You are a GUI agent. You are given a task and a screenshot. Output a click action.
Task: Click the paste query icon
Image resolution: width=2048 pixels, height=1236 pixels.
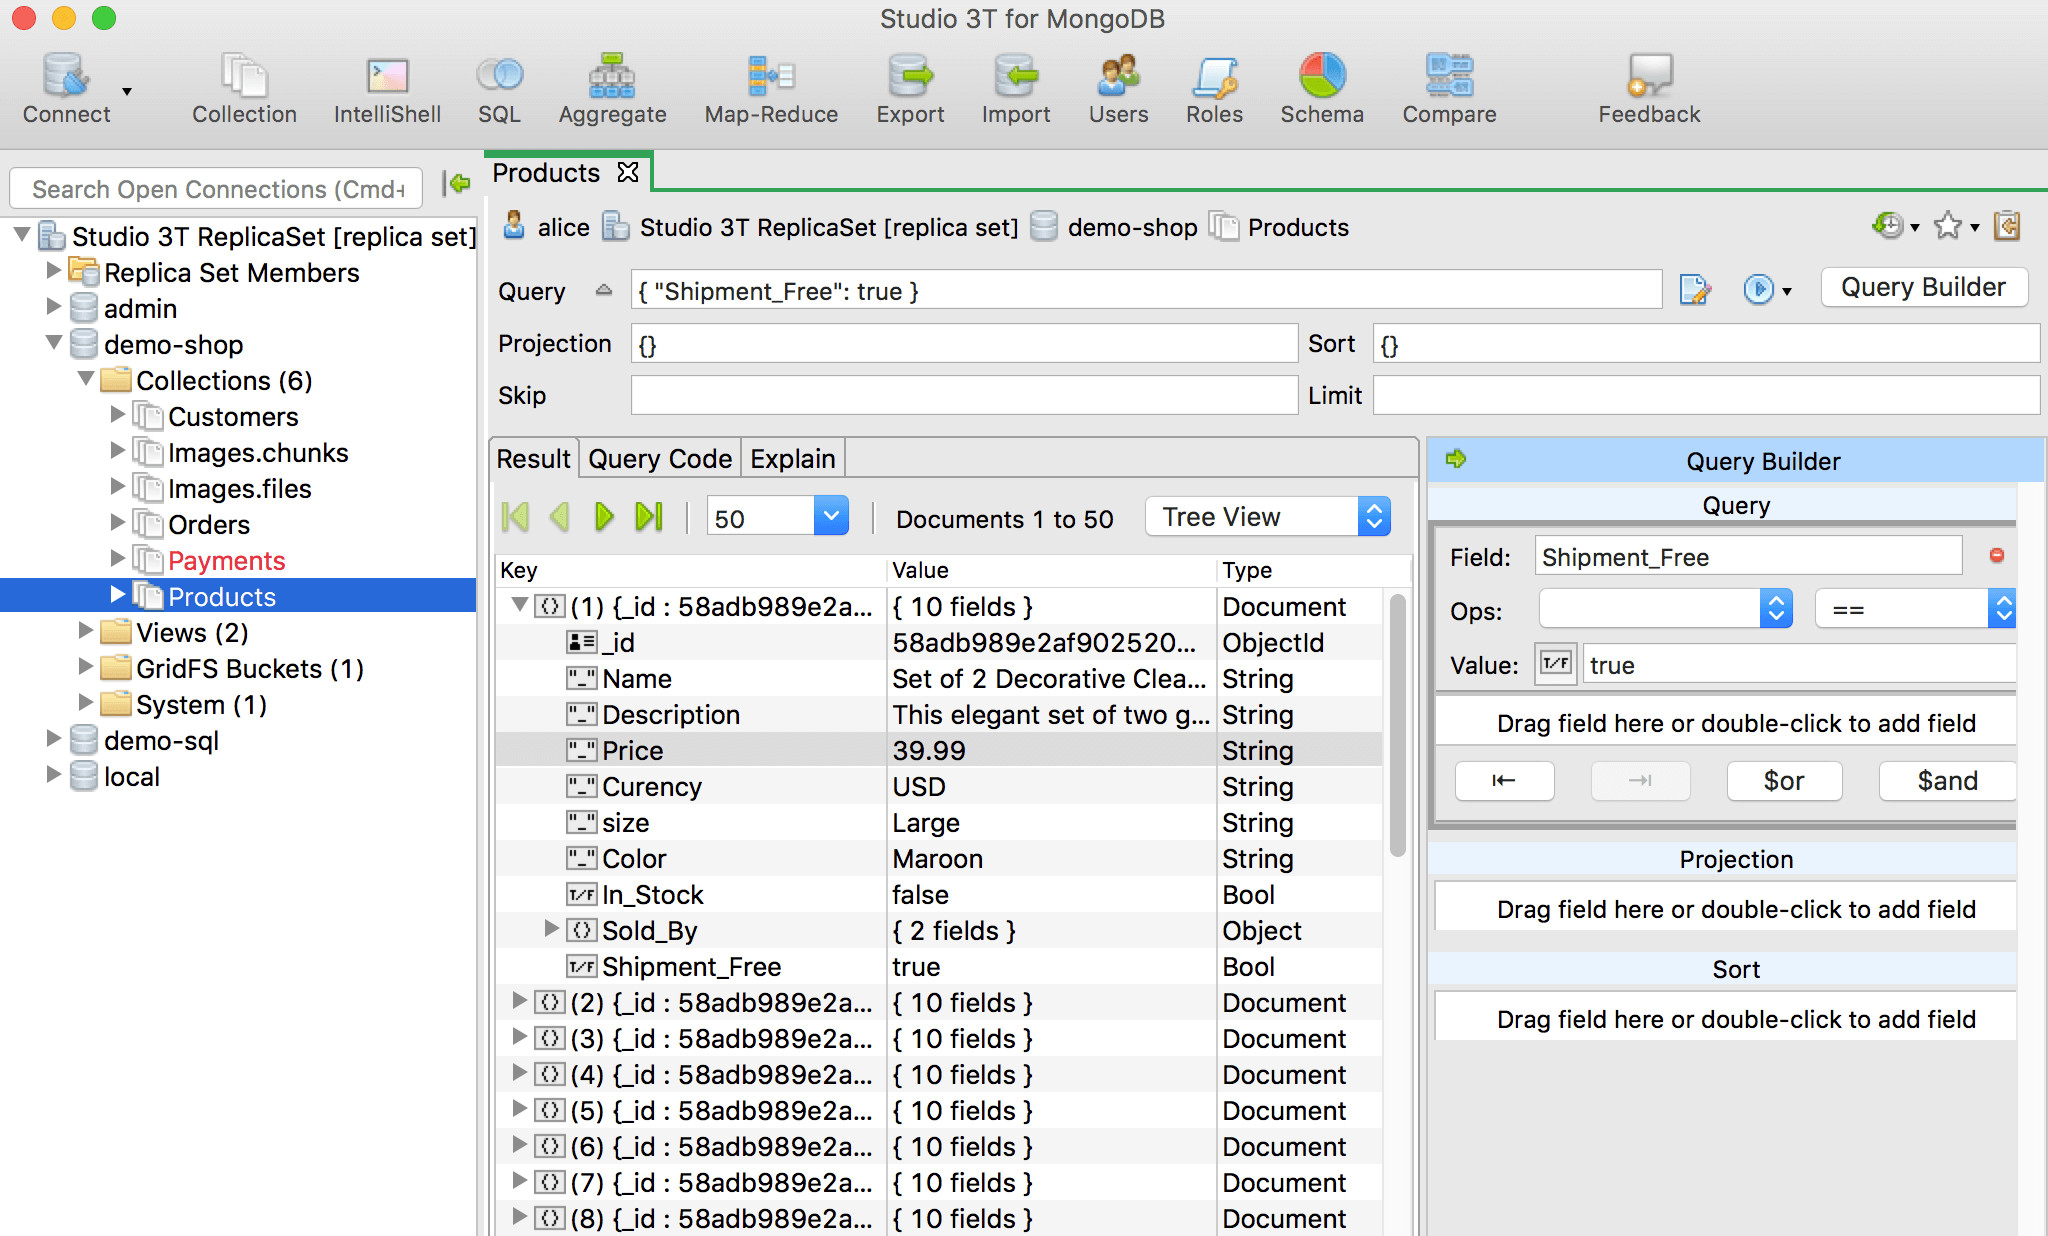click(x=2007, y=226)
